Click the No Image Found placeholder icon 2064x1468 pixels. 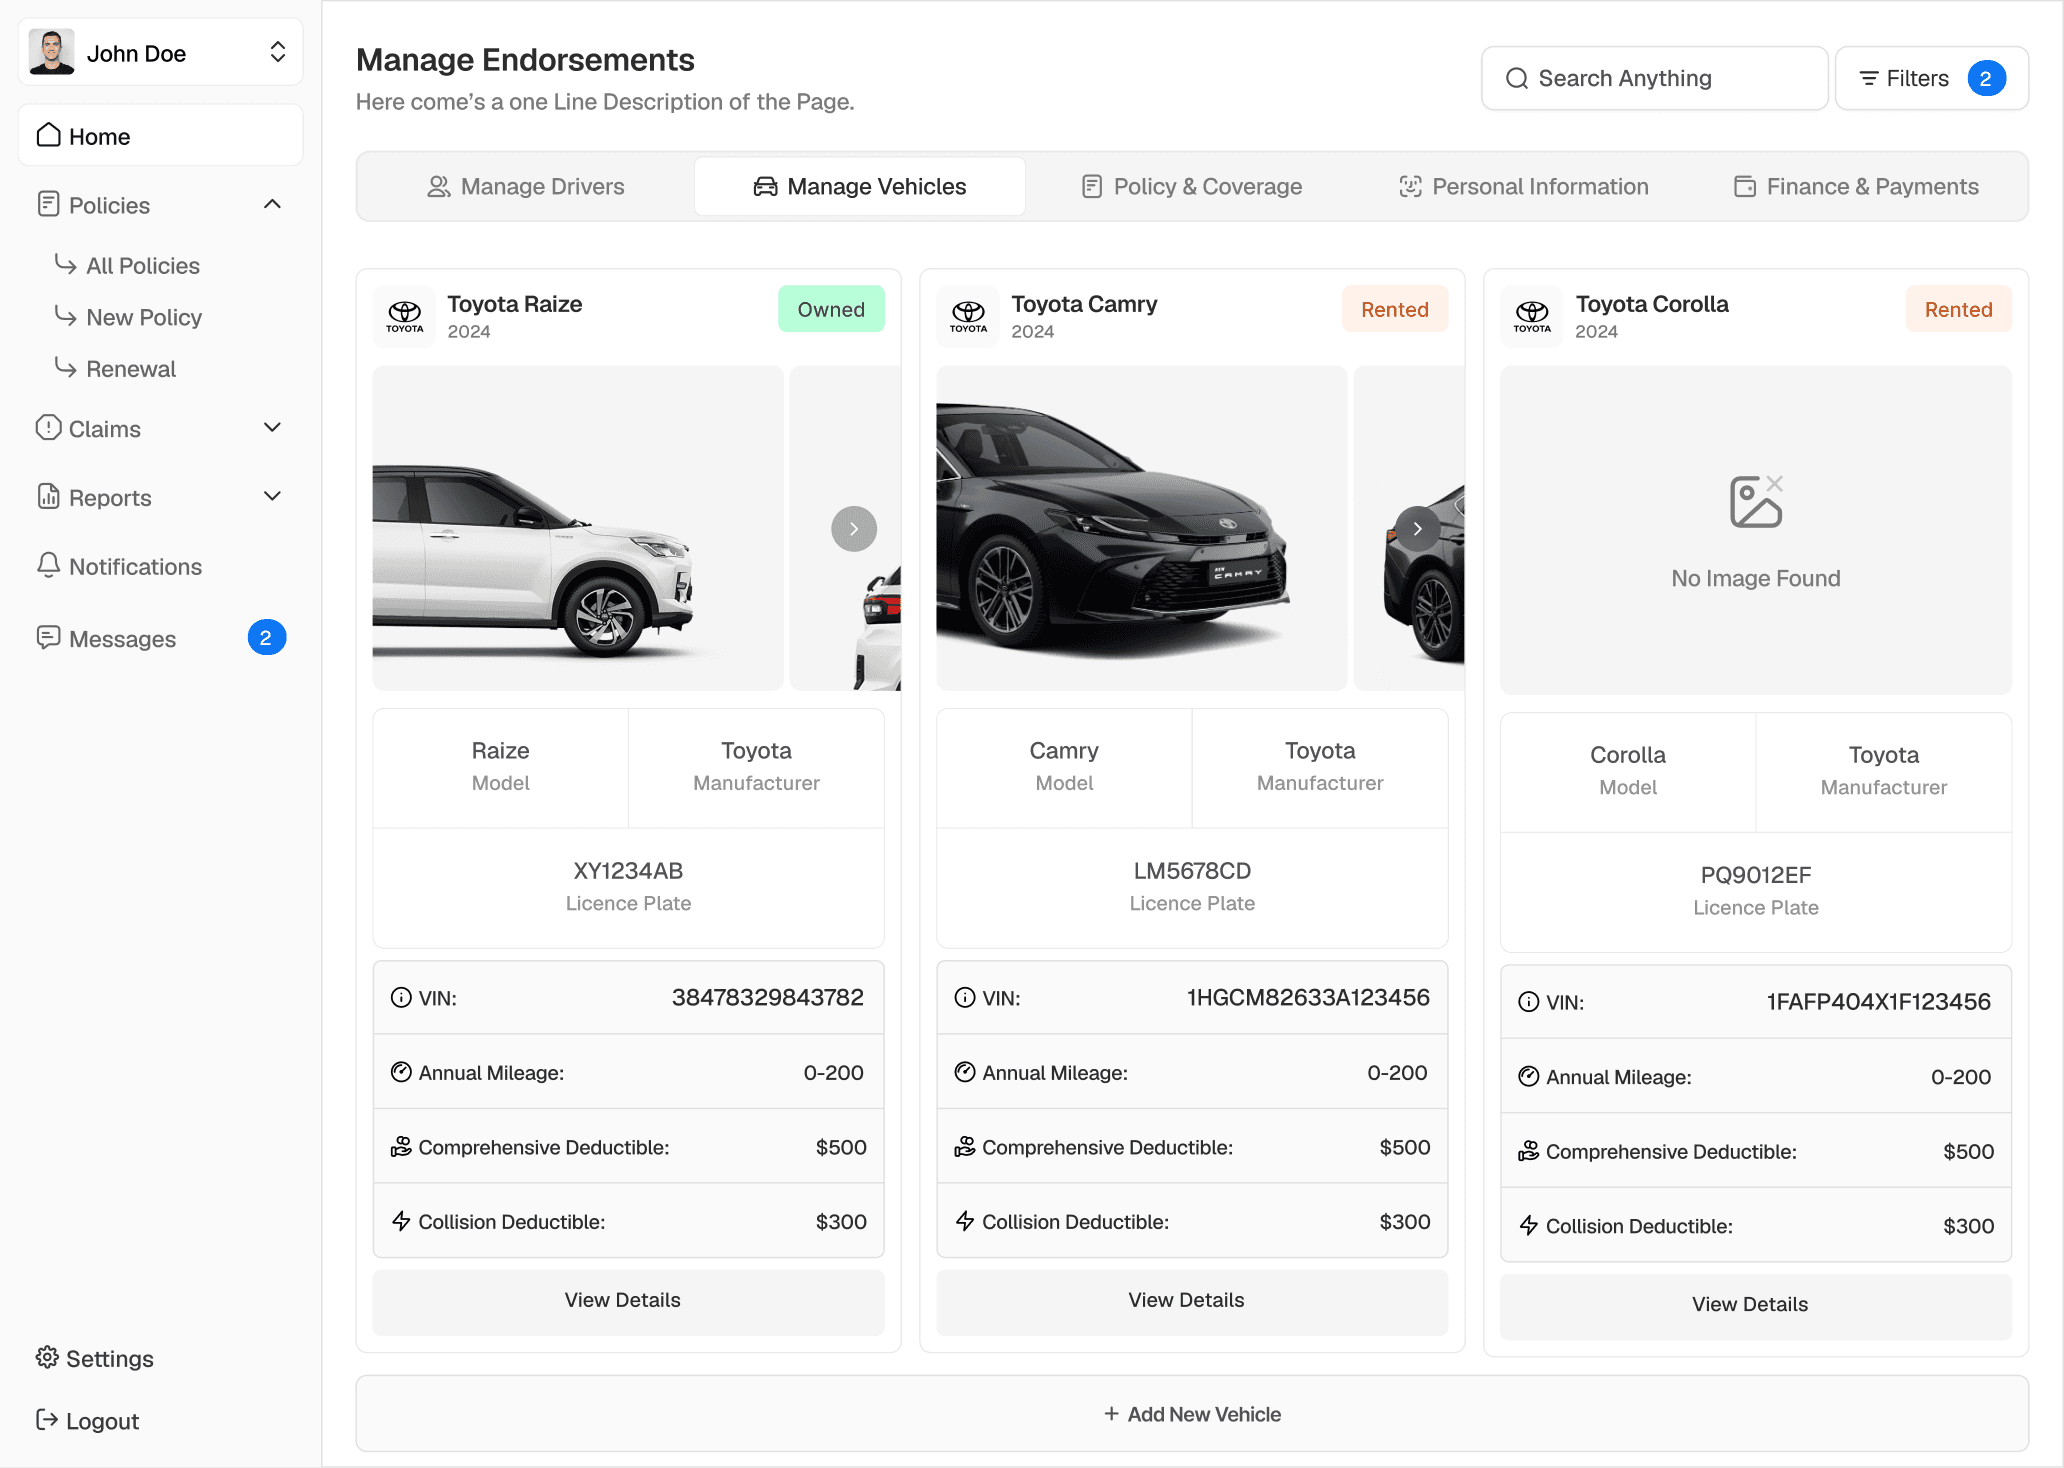coord(1755,502)
